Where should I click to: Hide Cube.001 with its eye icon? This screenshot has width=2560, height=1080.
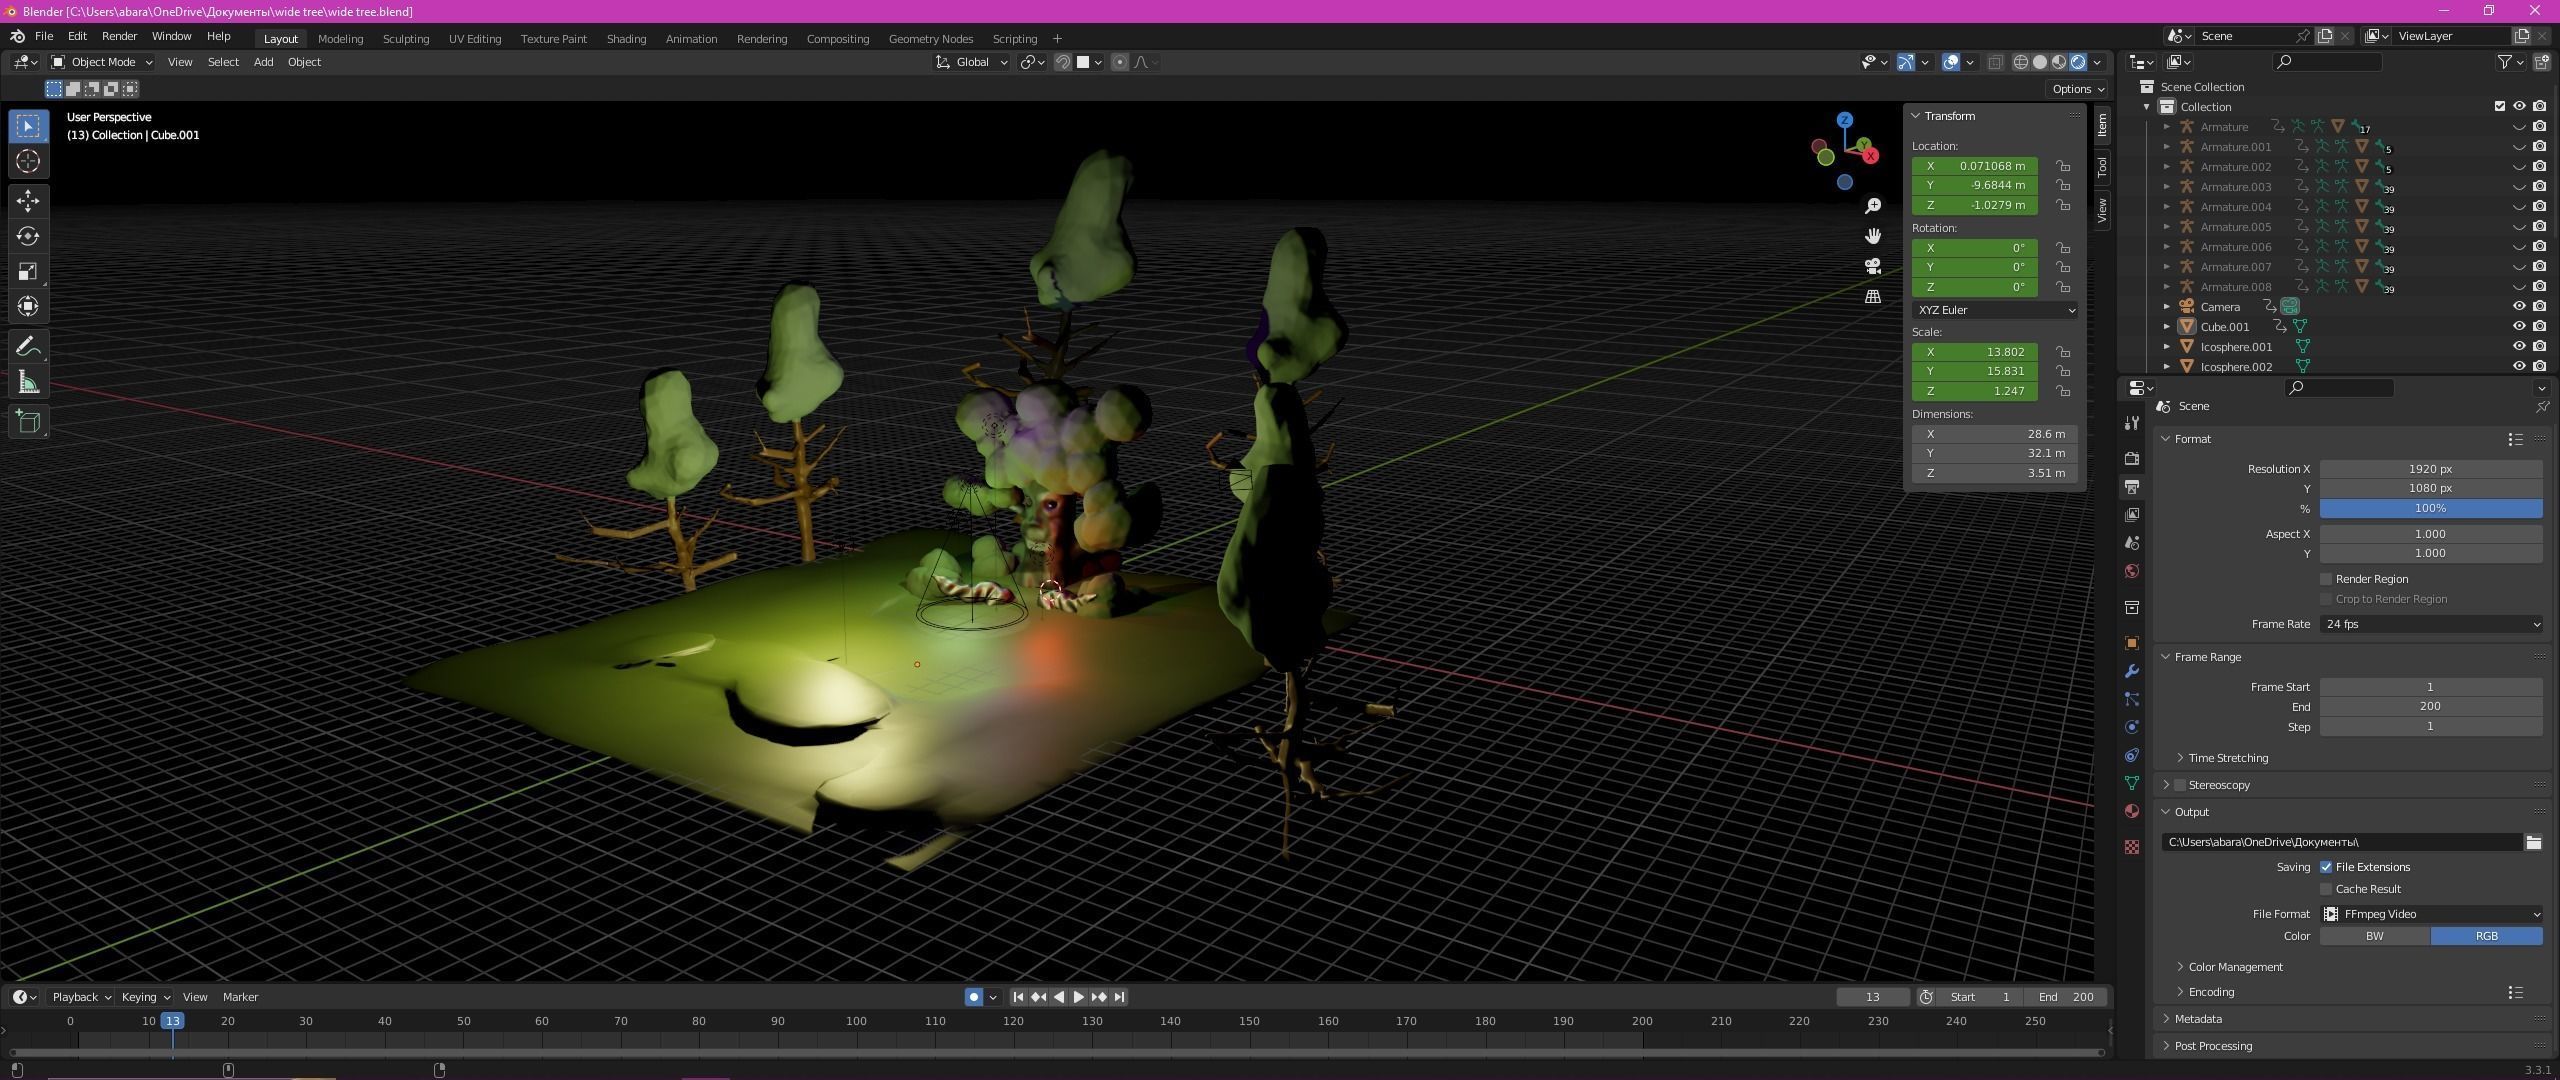pos(2519,327)
